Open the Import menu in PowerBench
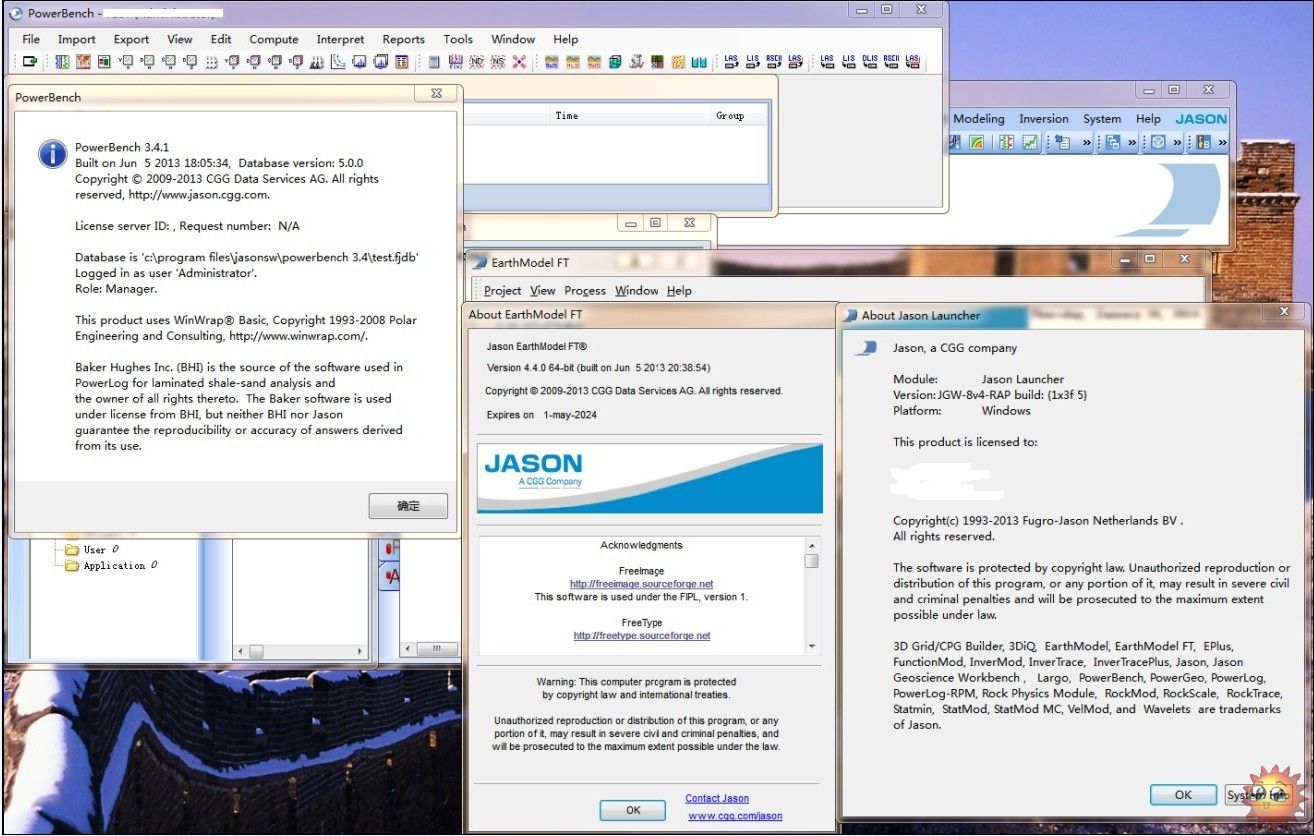This screenshot has height=836, width=1314. coord(77,39)
